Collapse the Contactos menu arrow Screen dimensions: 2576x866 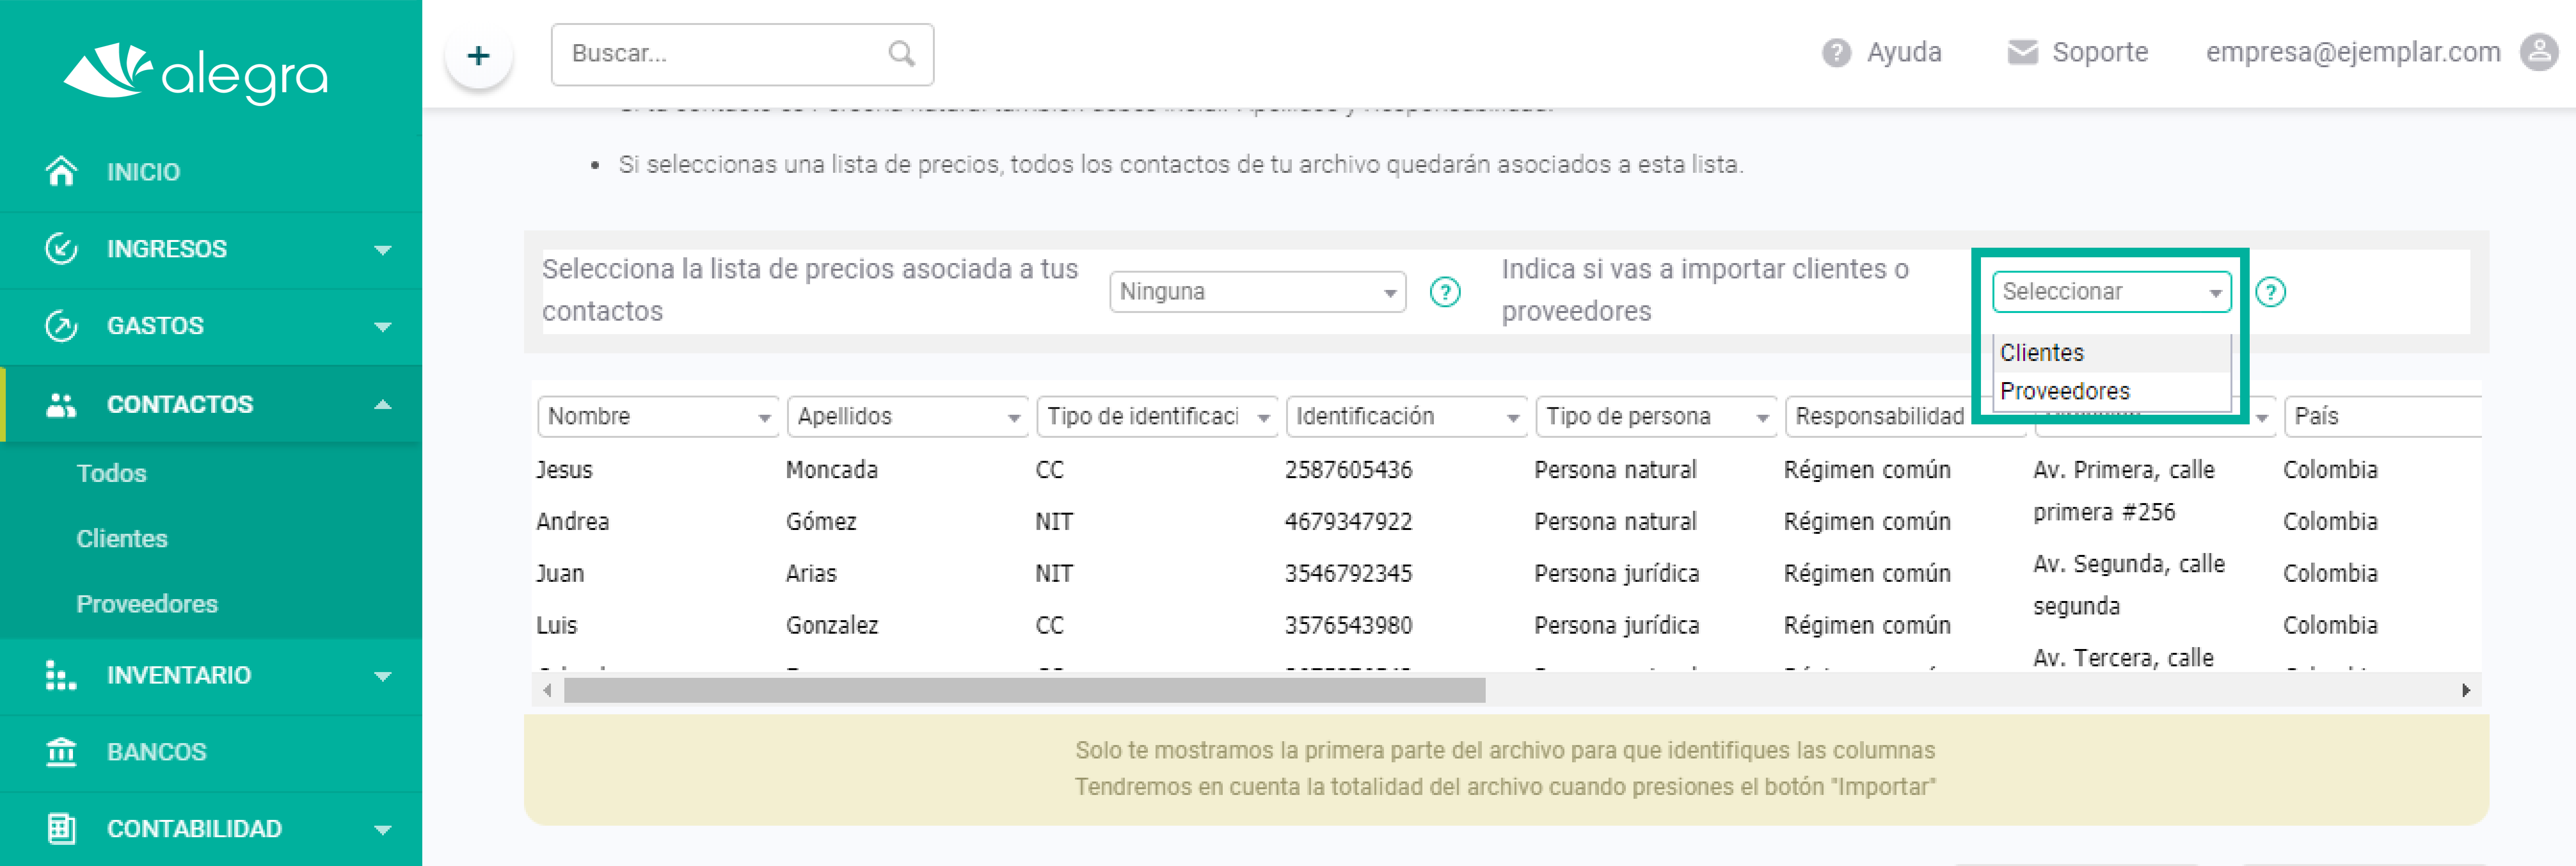pyautogui.click(x=382, y=404)
